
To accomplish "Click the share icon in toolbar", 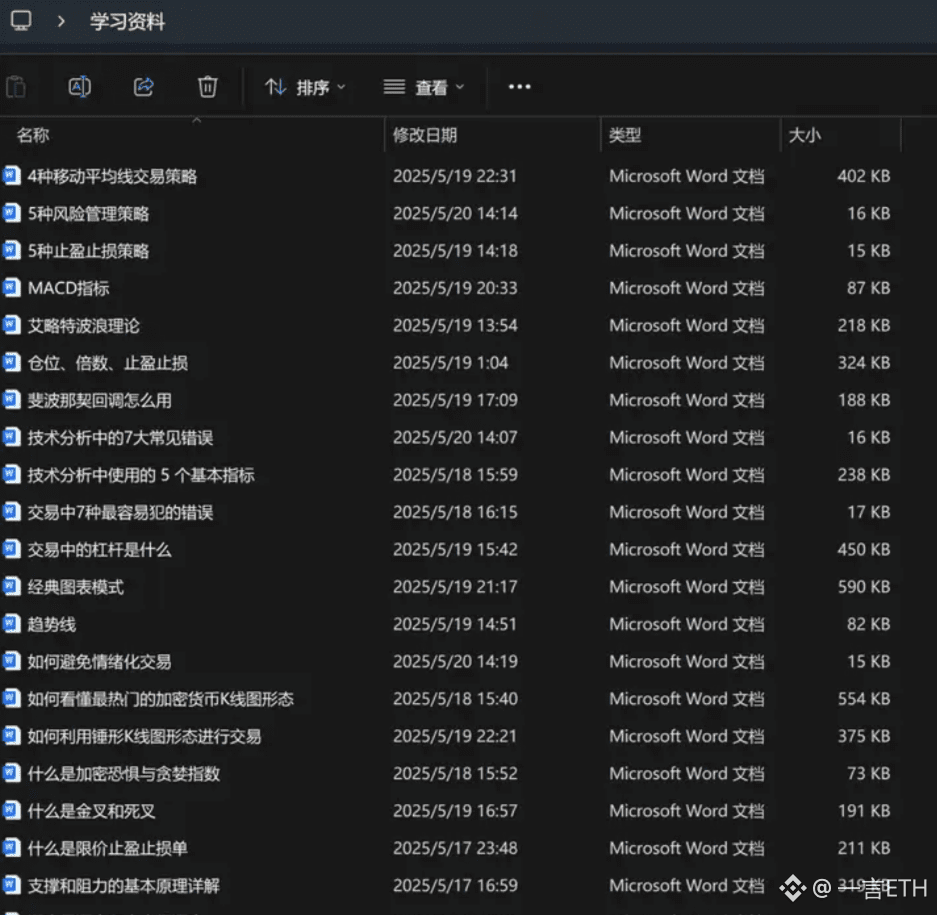I will pyautogui.click(x=143, y=87).
